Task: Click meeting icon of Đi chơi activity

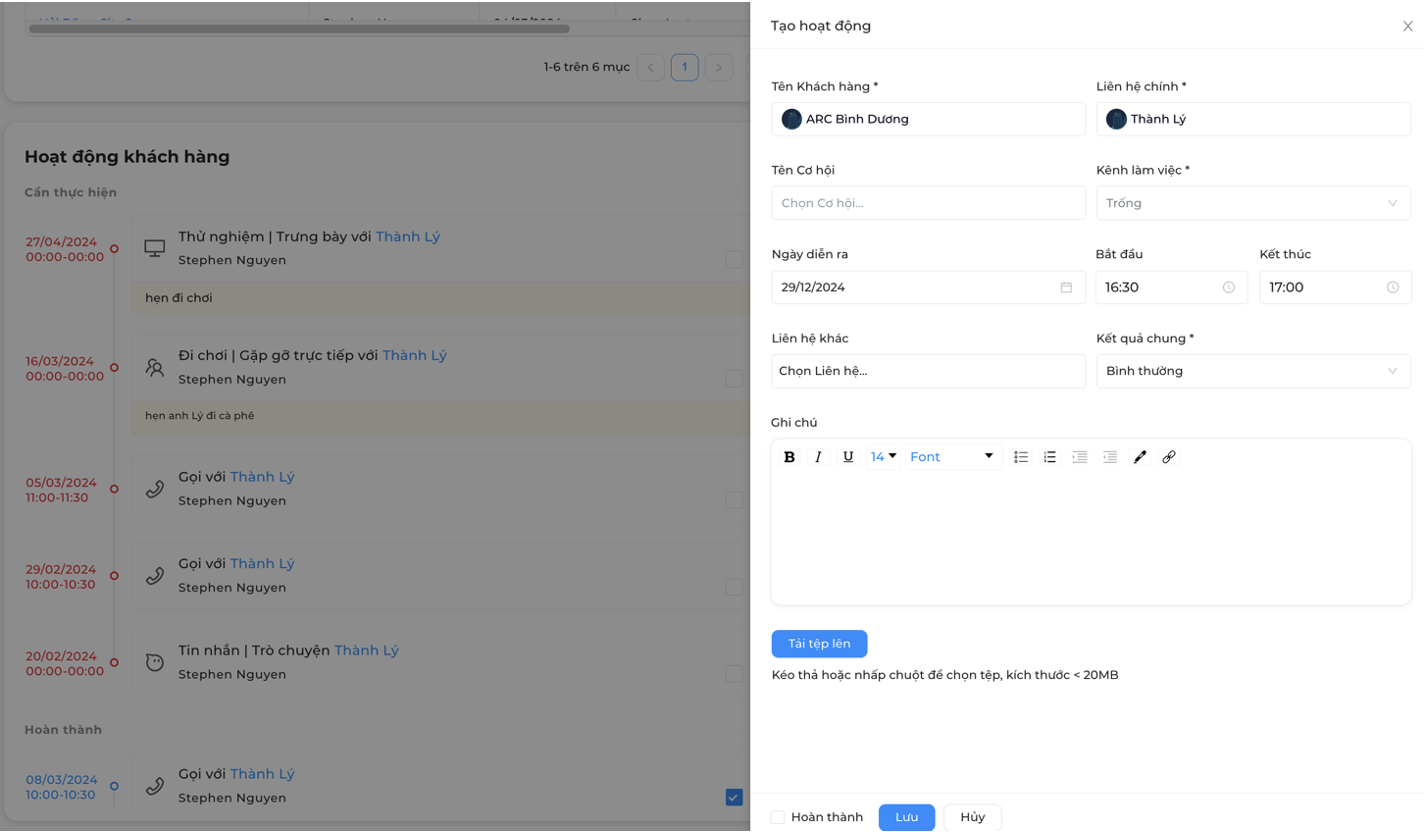Action: tap(154, 367)
